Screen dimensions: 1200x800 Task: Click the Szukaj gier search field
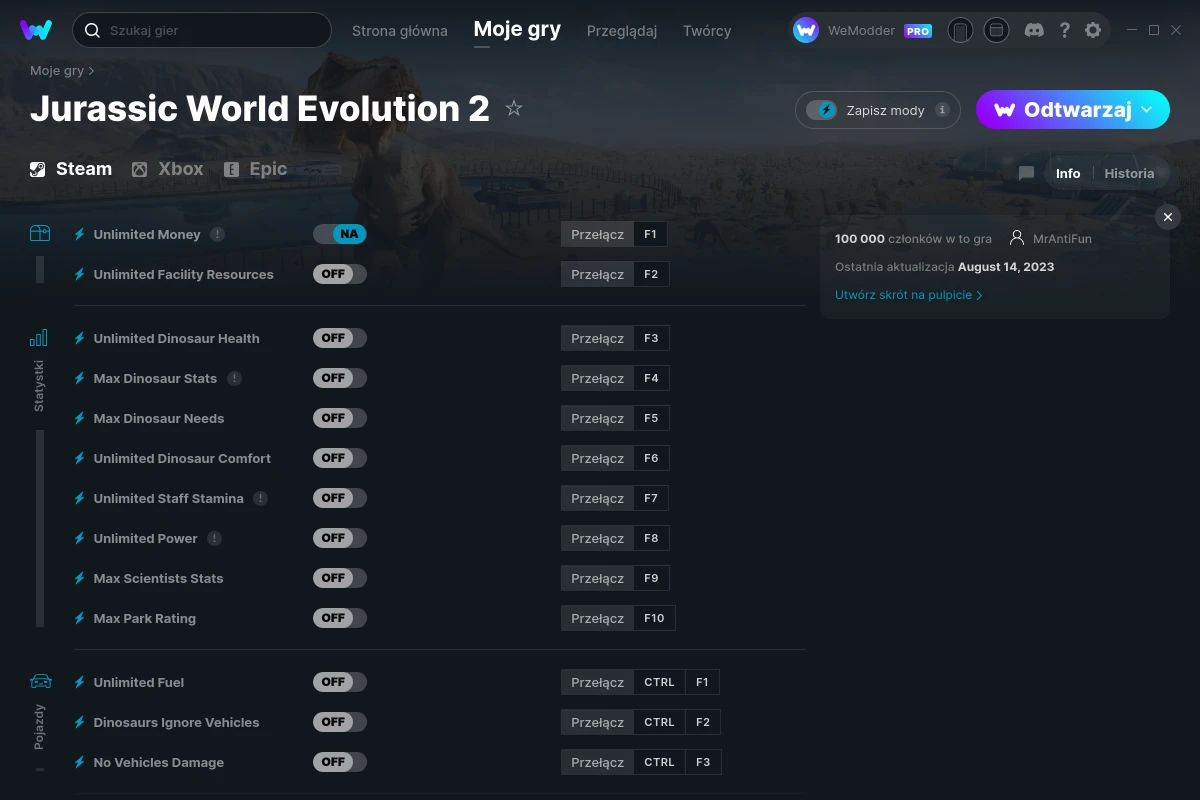pos(202,30)
